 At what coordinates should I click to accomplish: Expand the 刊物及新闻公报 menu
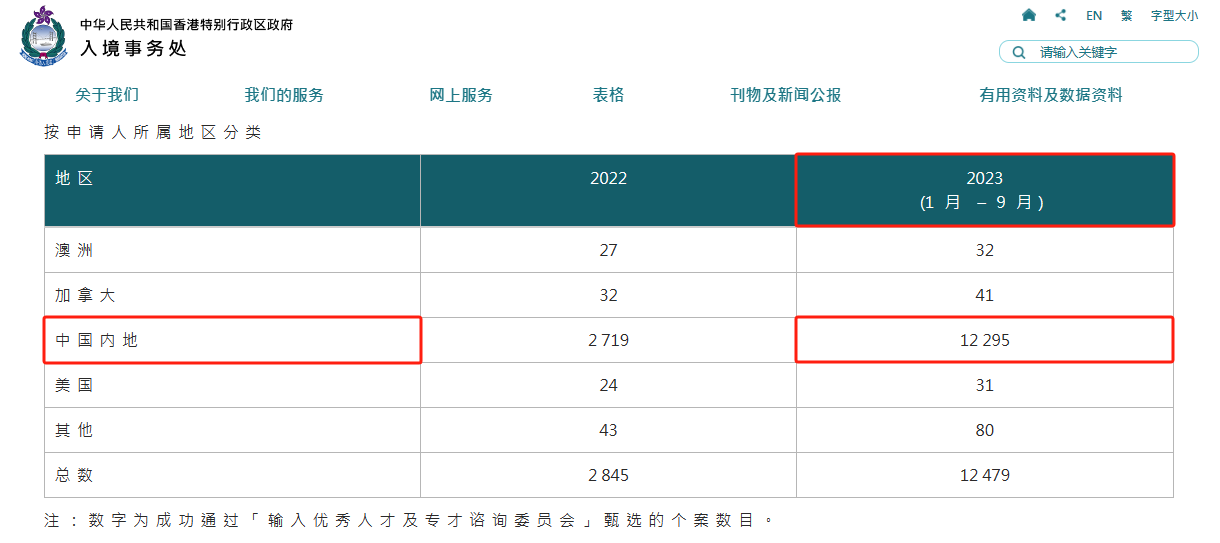(x=785, y=95)
